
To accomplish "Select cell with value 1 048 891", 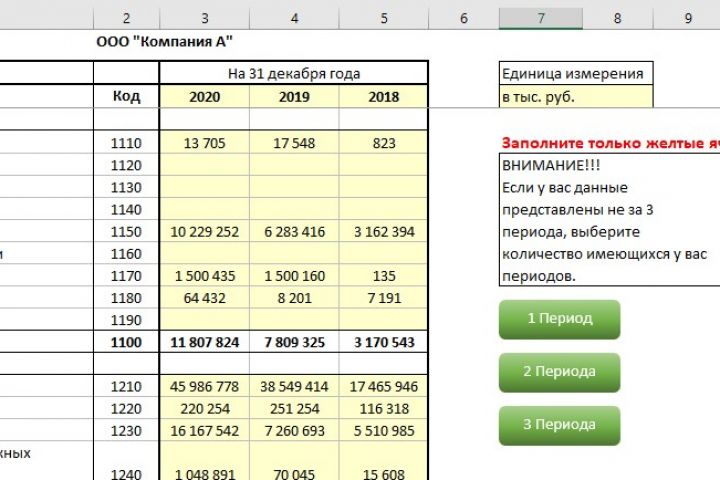I will pyautogui.click(x=204, y=461).
